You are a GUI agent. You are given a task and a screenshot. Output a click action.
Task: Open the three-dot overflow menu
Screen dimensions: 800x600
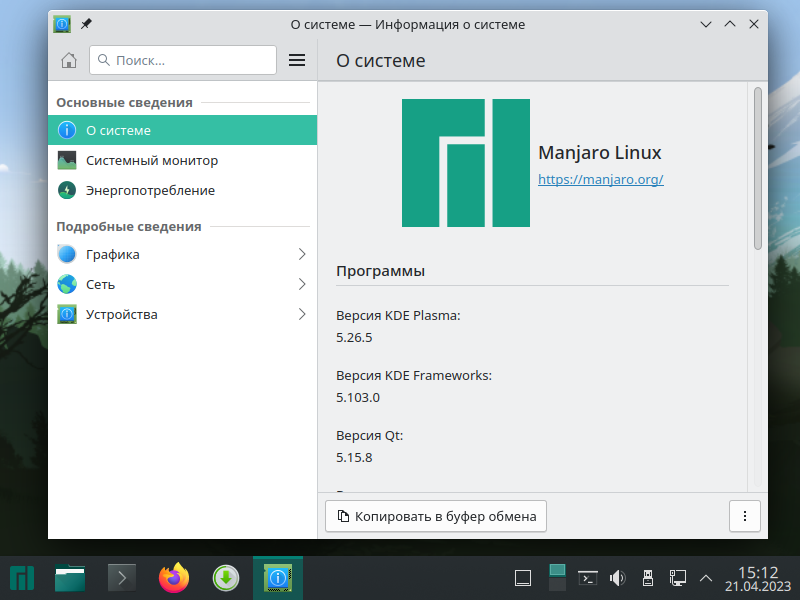pos(744,516)
